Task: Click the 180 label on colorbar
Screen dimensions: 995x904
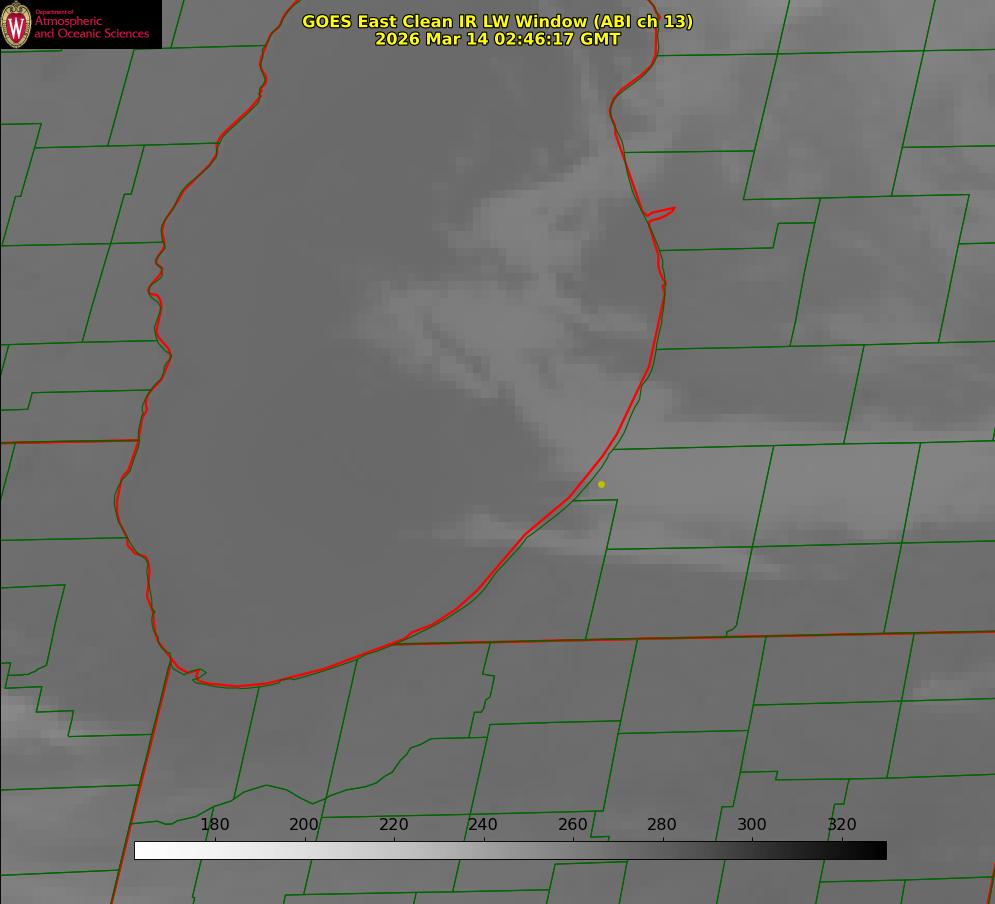Action: click(215, 825)
